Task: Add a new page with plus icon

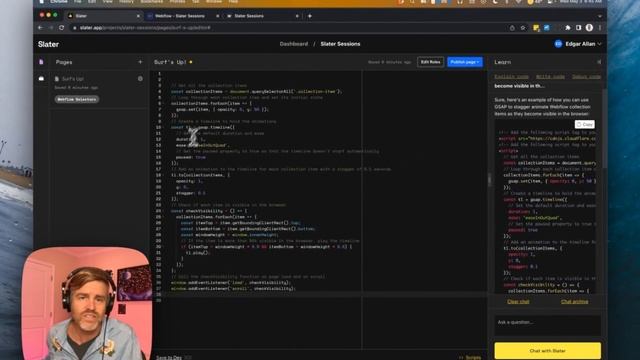Action: pos(140,62)
